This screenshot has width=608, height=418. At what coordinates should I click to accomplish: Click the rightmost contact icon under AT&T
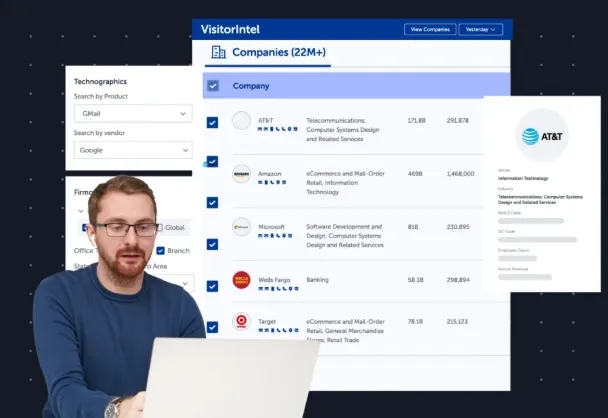(x=295, y=129)
